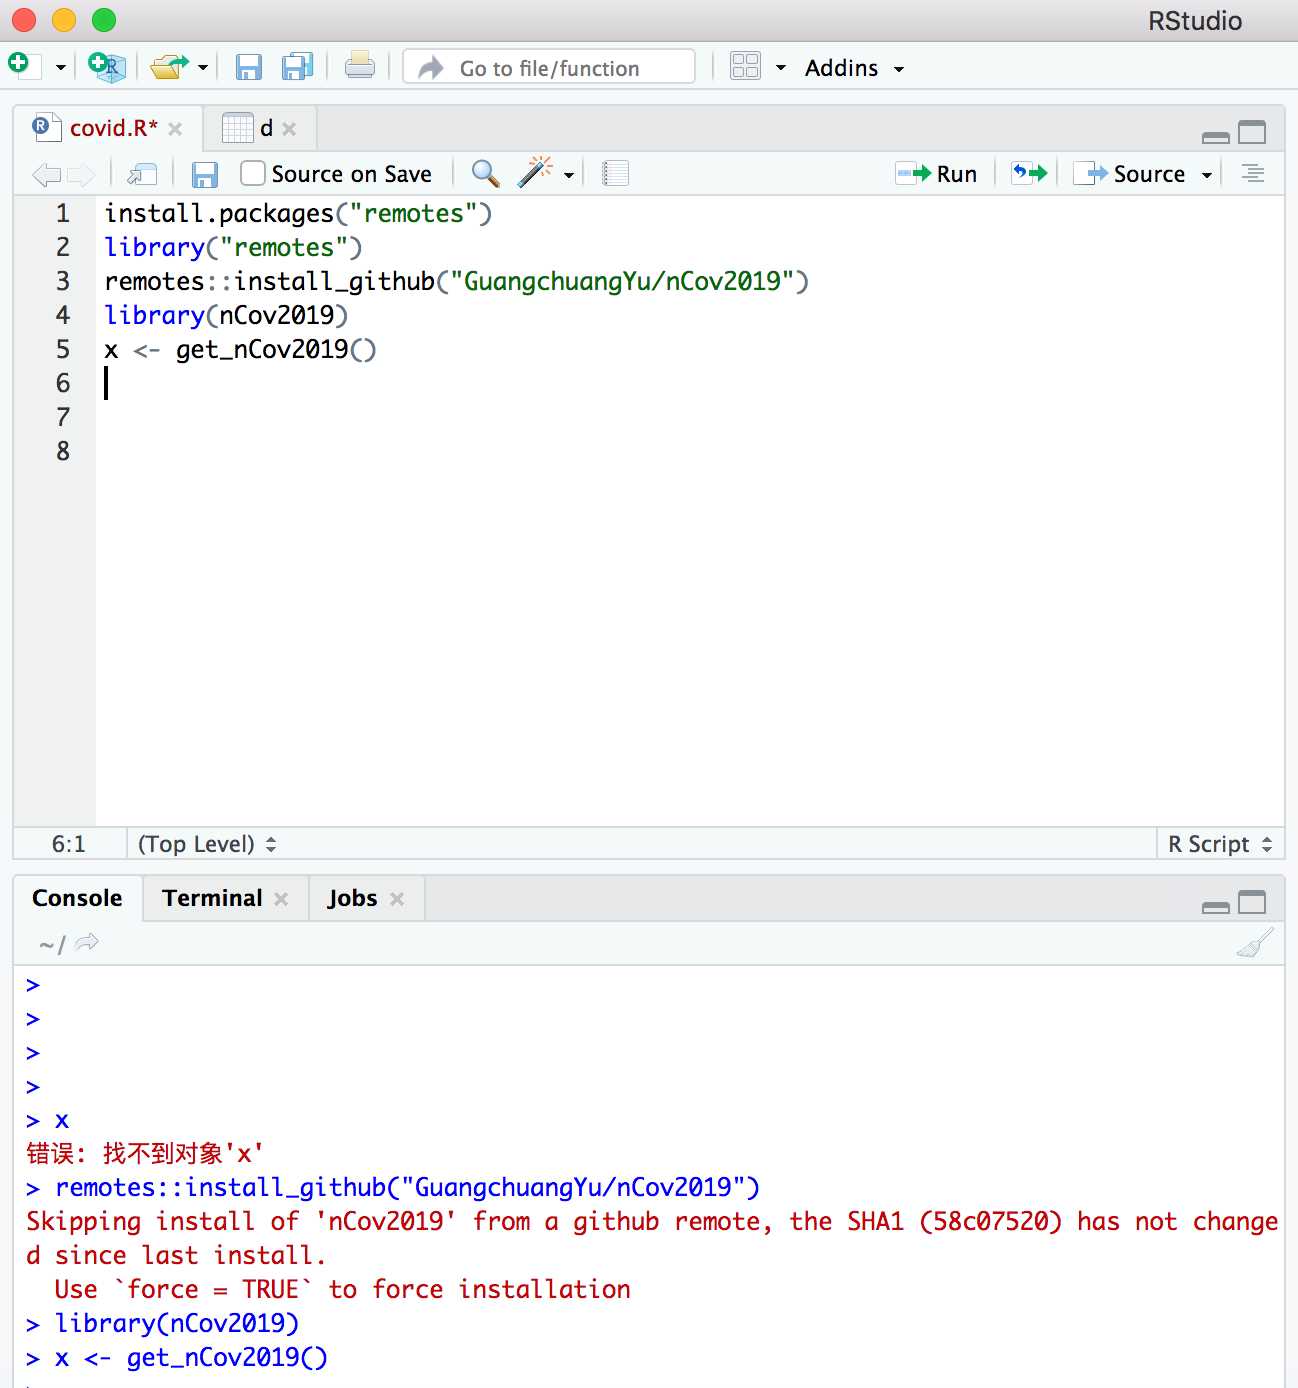Image resolution: width=1298 pixels, height=1388 pixels.
Task: Click the code tools magic wand
Action: 535,172
